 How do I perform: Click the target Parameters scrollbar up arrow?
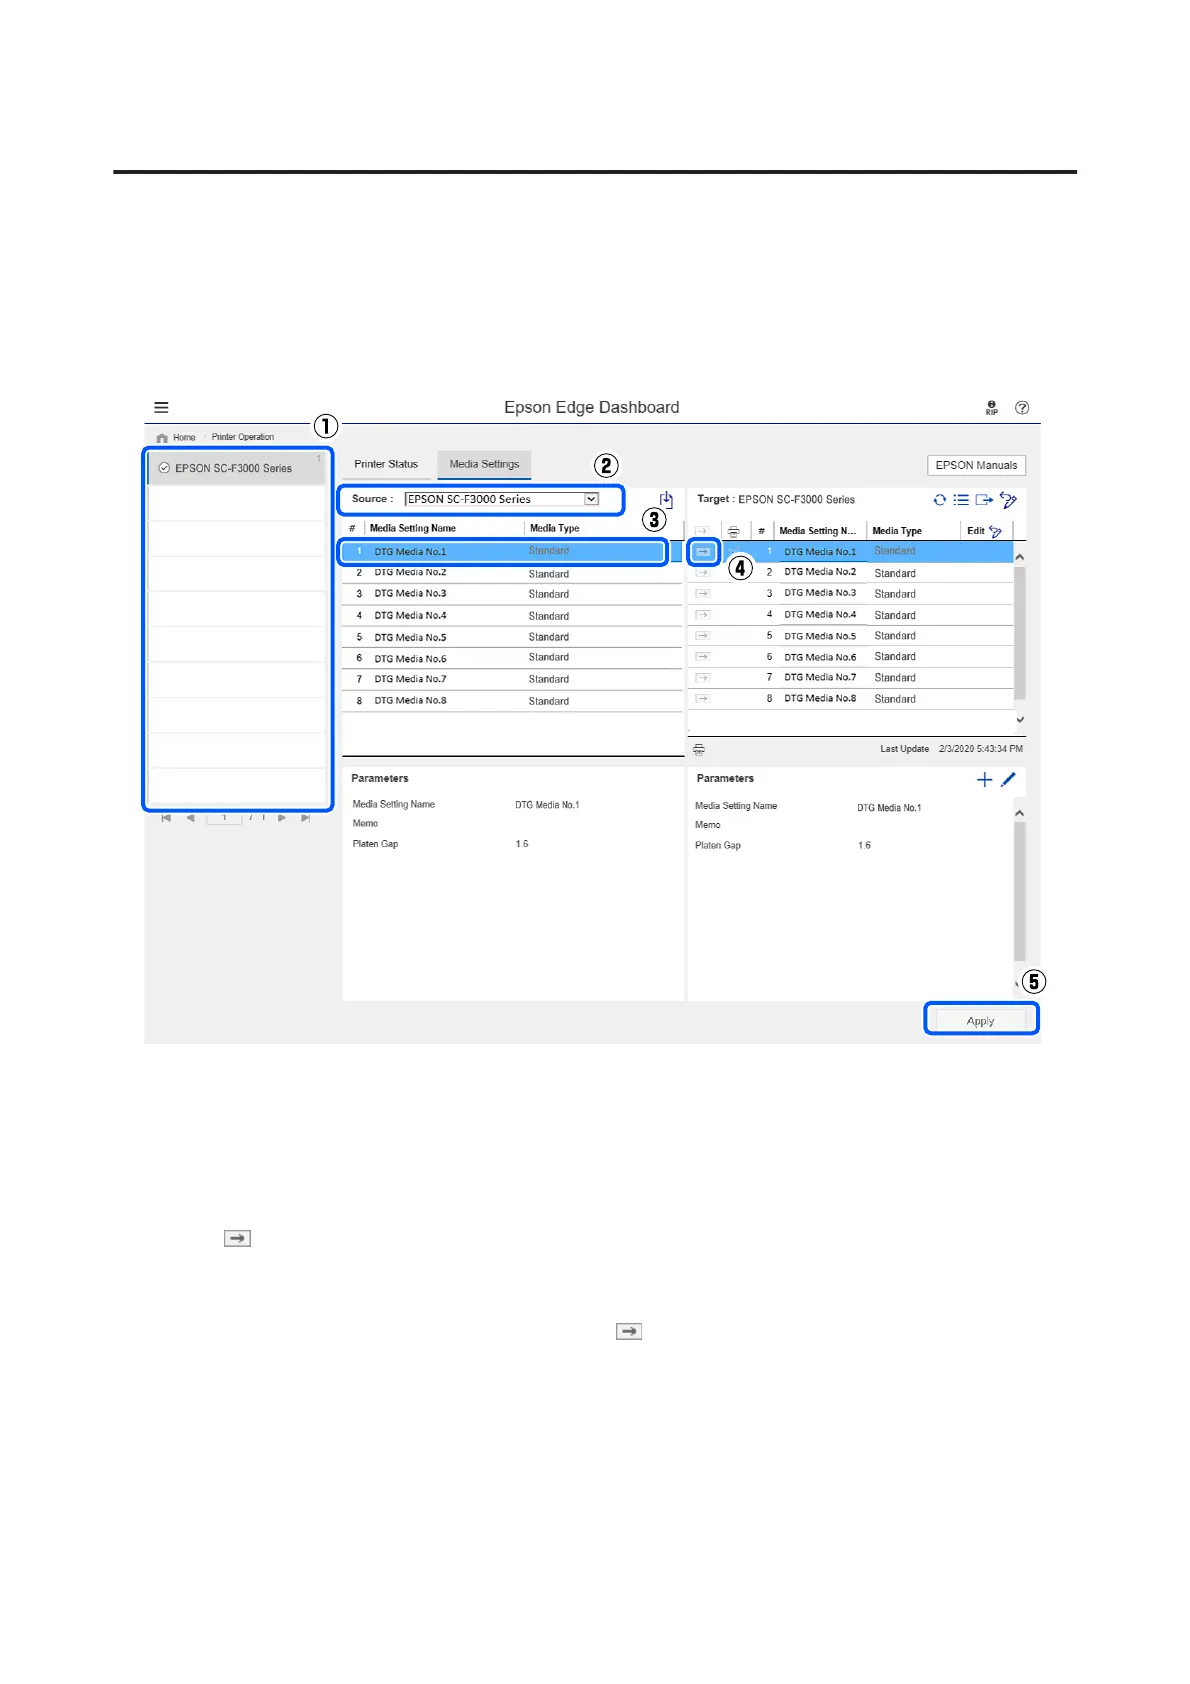(x=1020, y=814)
